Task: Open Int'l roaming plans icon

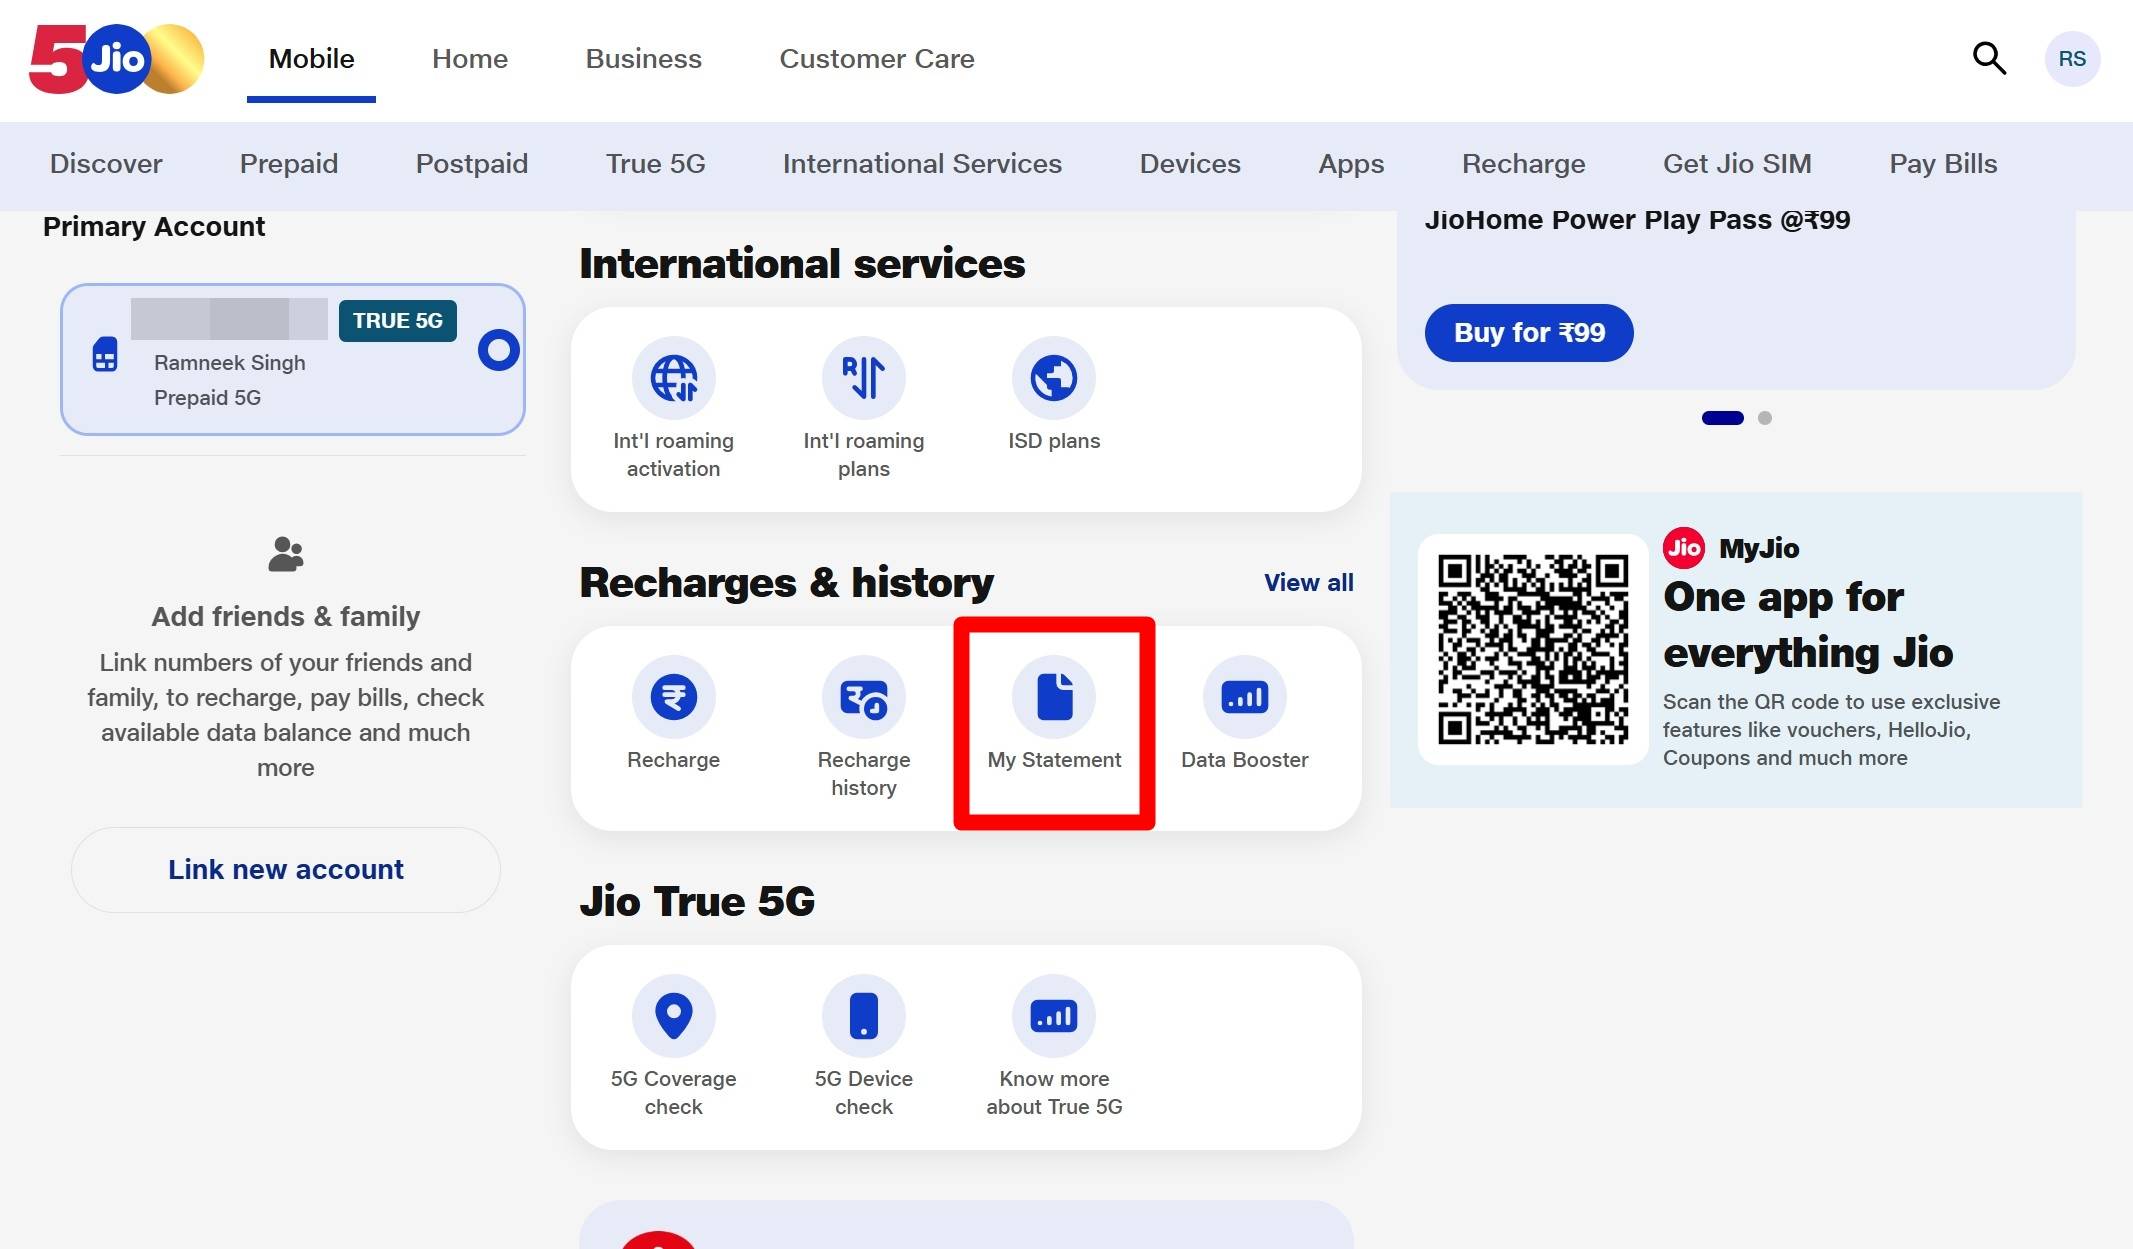Action: 864,378
